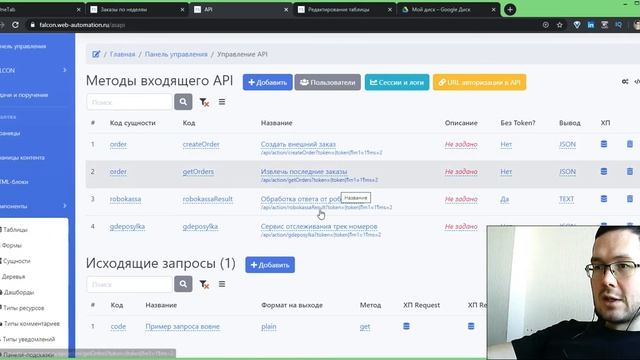This screenshot has height=360, width=640.
Task: Click the search magnifier in the incoming methods table
Action: click(x=183, y=102)
